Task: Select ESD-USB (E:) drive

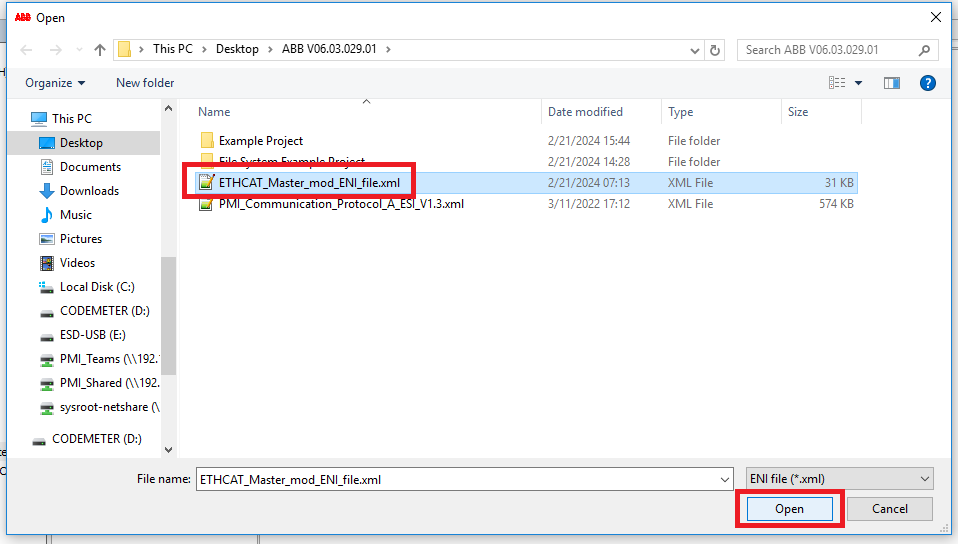Action: [92, 335]
